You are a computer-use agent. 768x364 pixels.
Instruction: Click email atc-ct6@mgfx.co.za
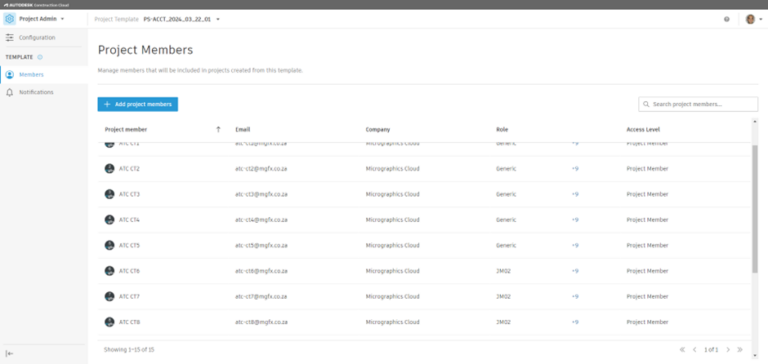tap(261, 271)
